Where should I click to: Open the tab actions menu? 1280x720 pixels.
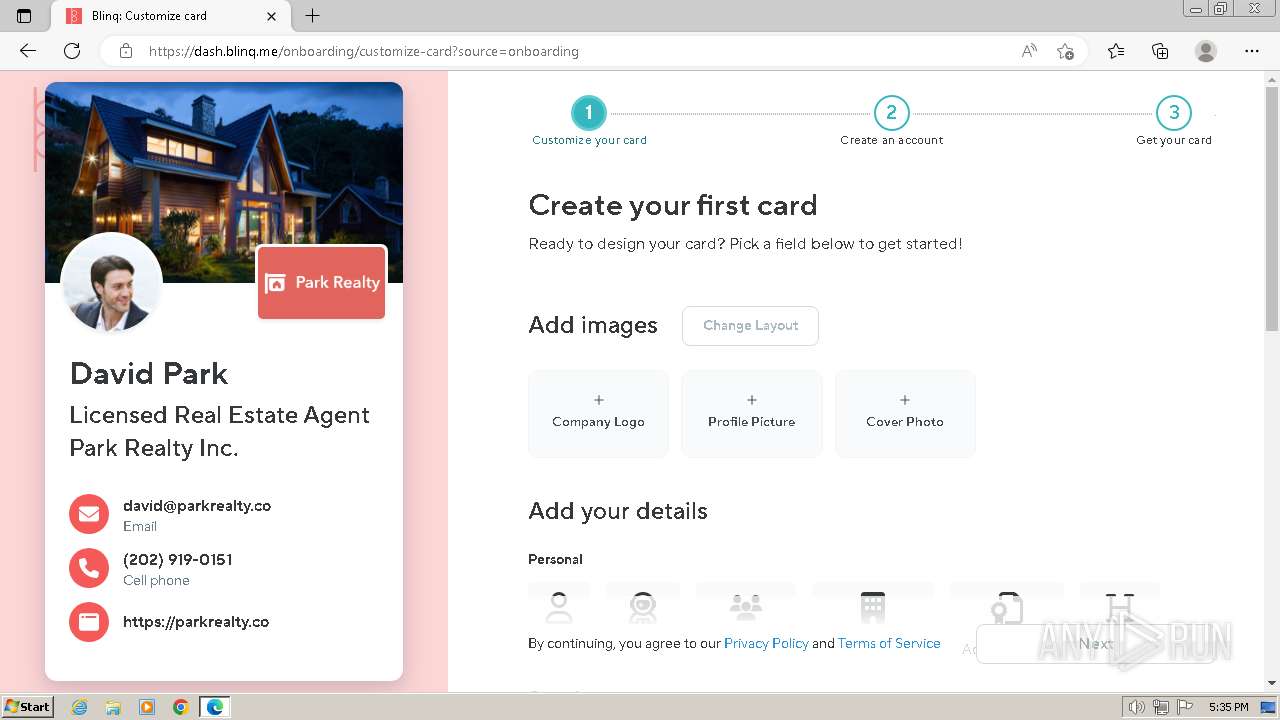(24, 16)
